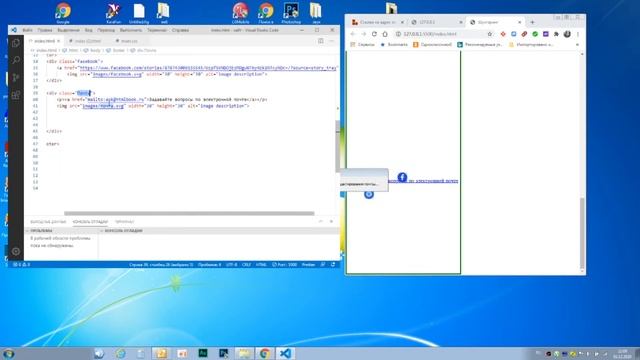Viewport: 640px width, 360px height.
Task: Click the blue mail icon on the web page
Action: pyautogui.click(x=369, y=194)
